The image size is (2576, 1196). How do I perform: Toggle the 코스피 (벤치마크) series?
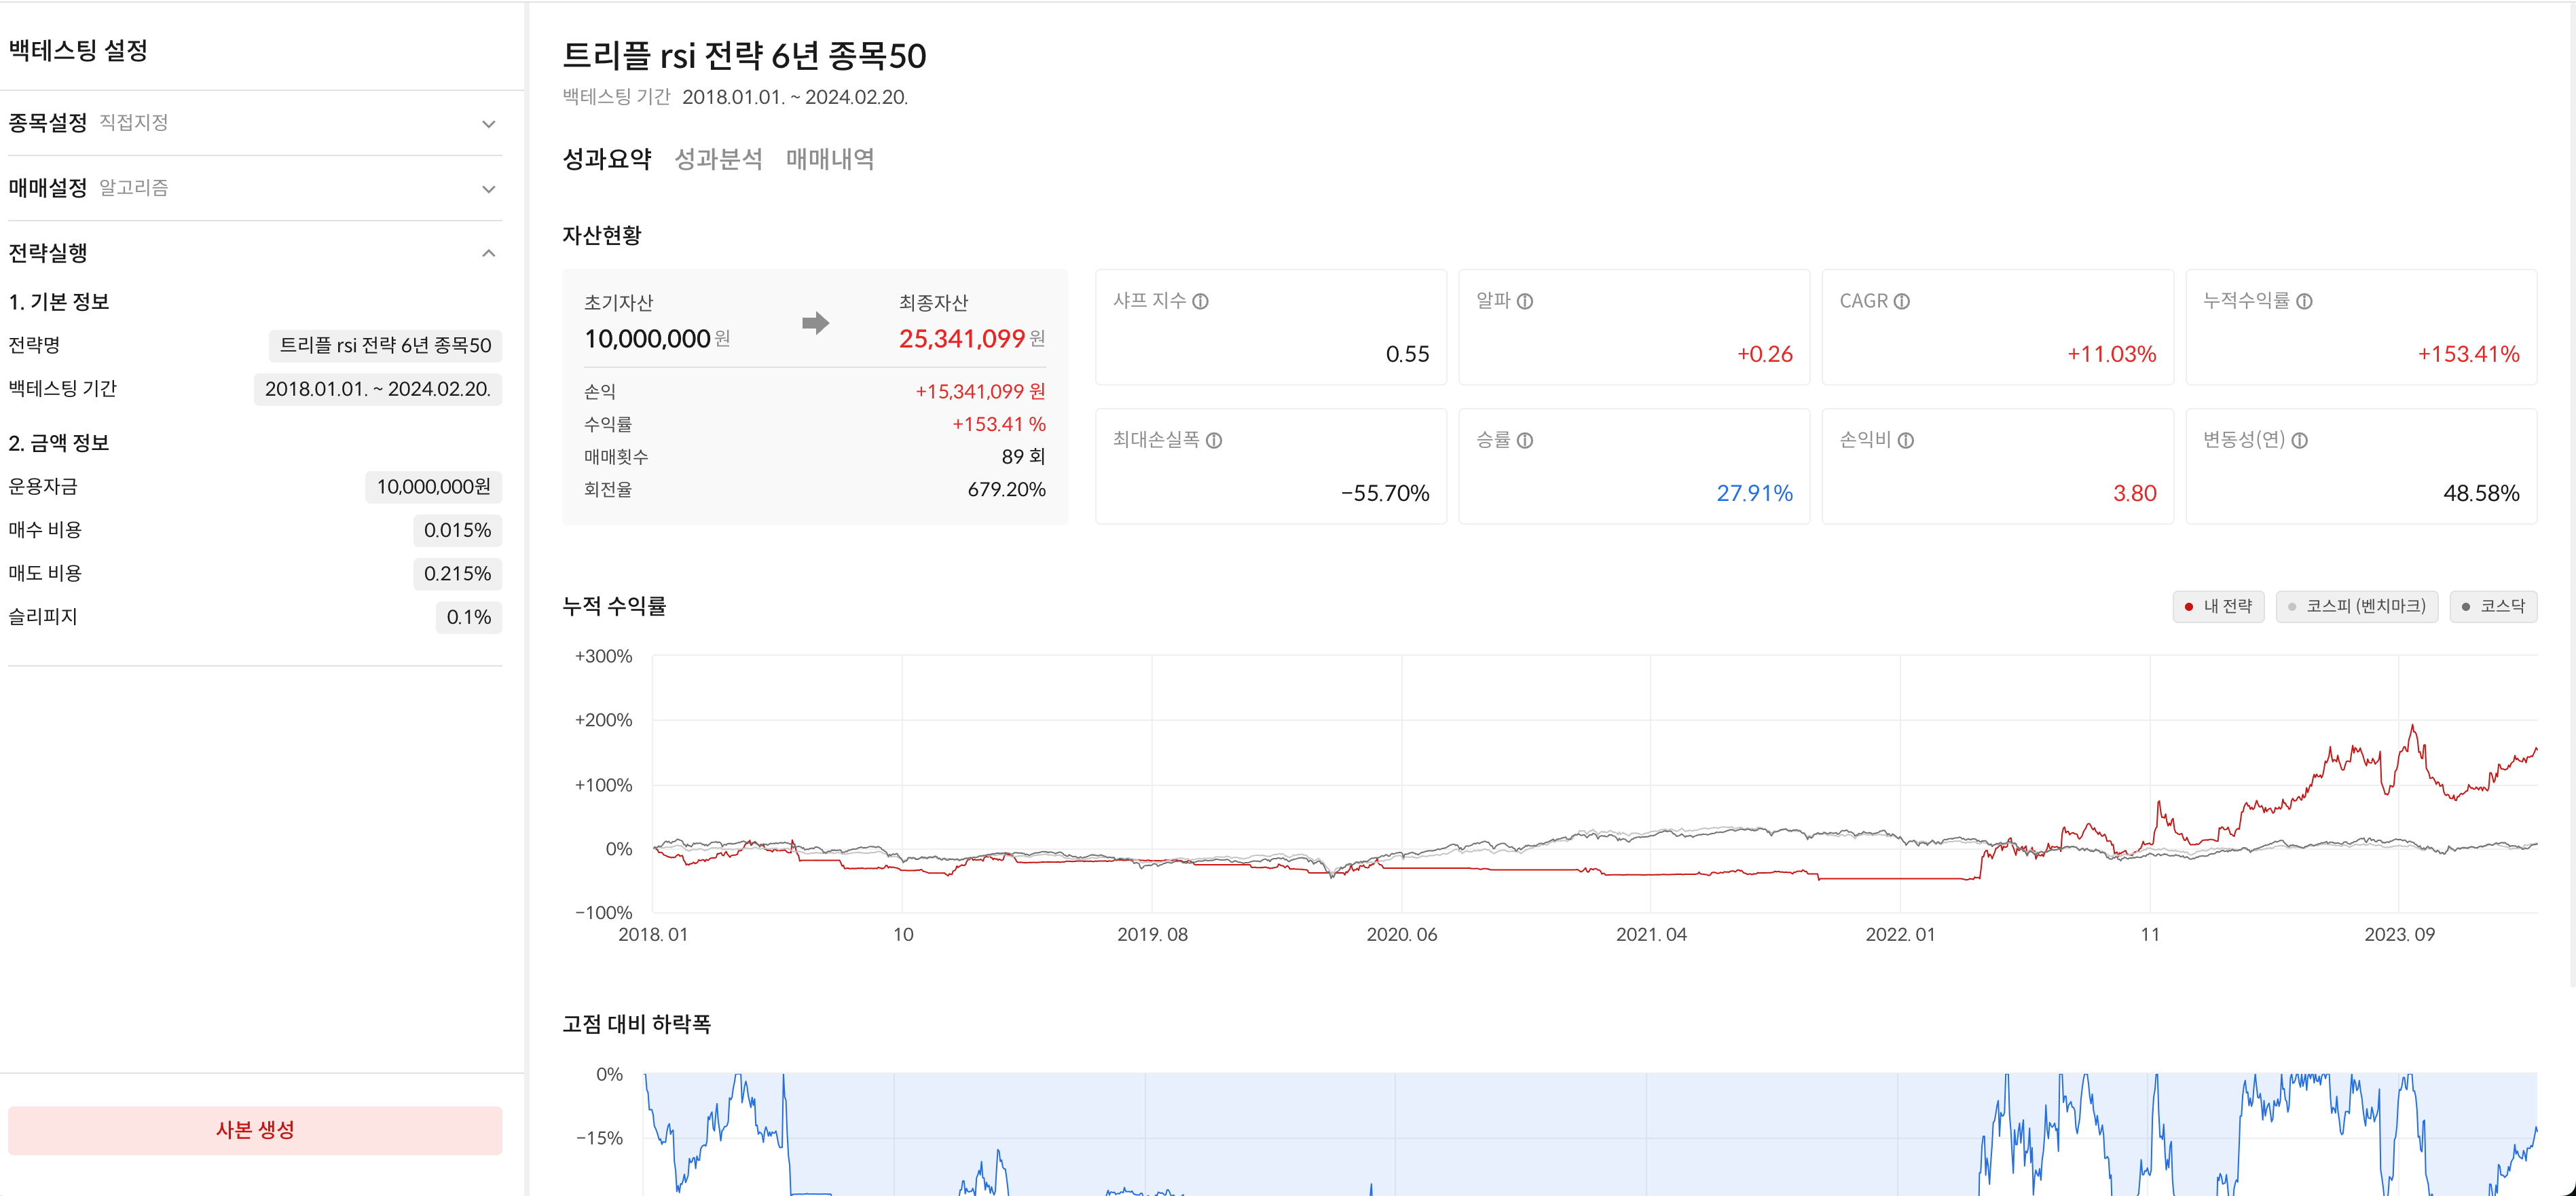(2356, 606)
